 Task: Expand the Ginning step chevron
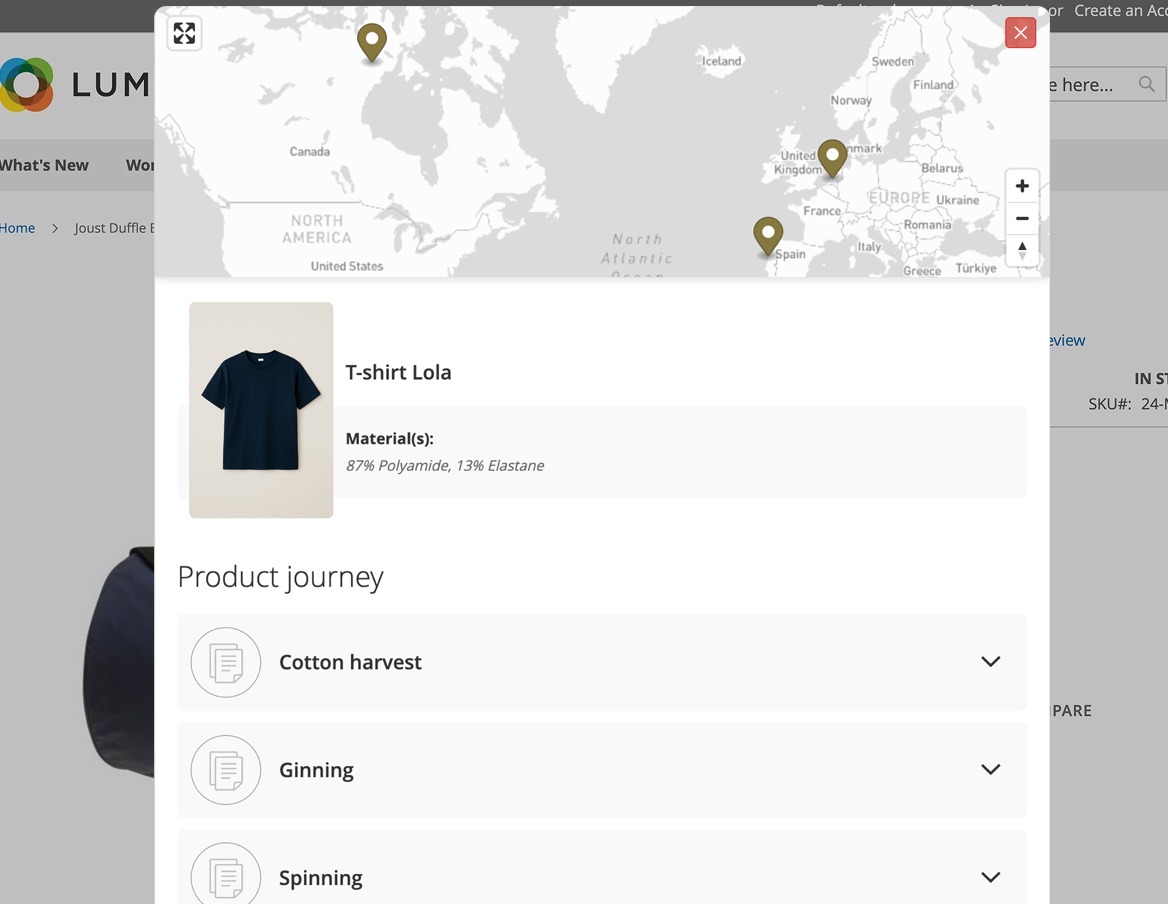pos(990,770)
